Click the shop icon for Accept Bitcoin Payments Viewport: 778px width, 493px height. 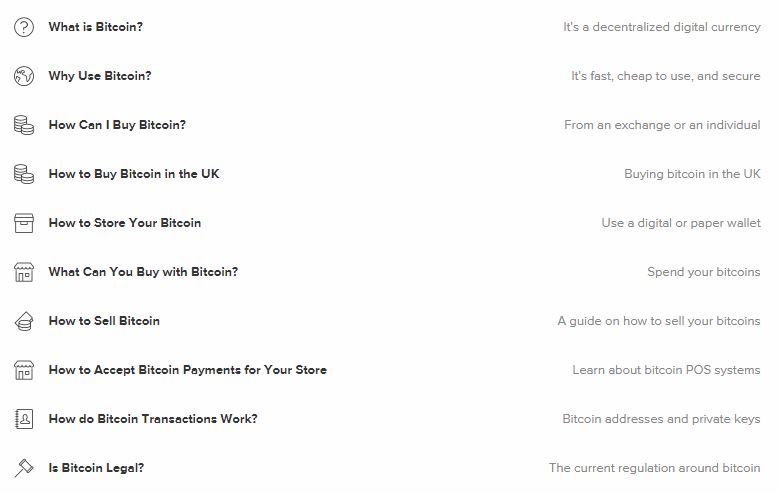click(x=24, y=370)
